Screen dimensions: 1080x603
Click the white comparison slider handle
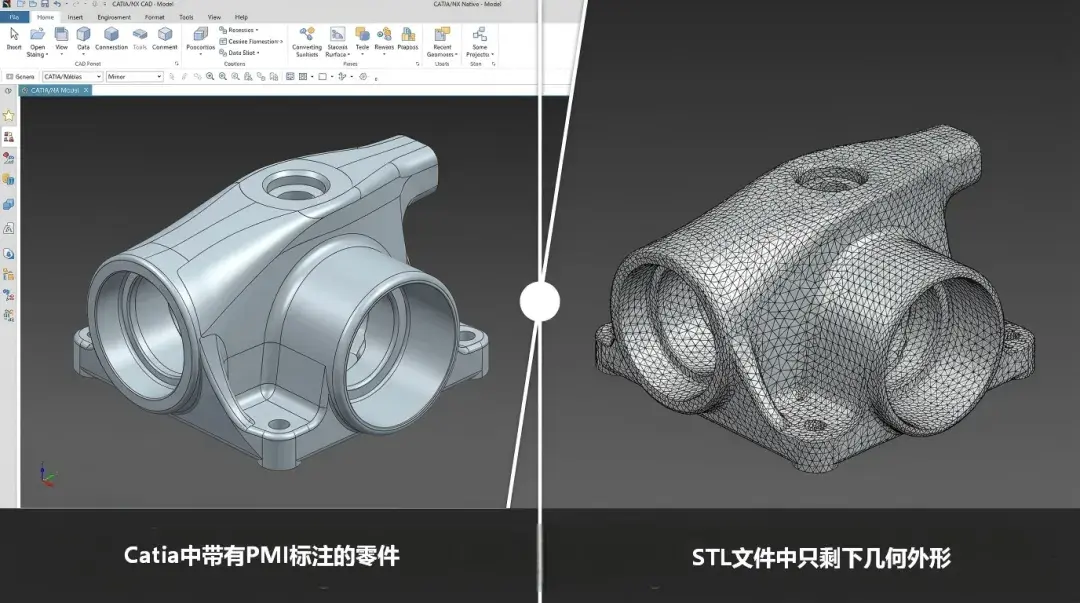540,302
